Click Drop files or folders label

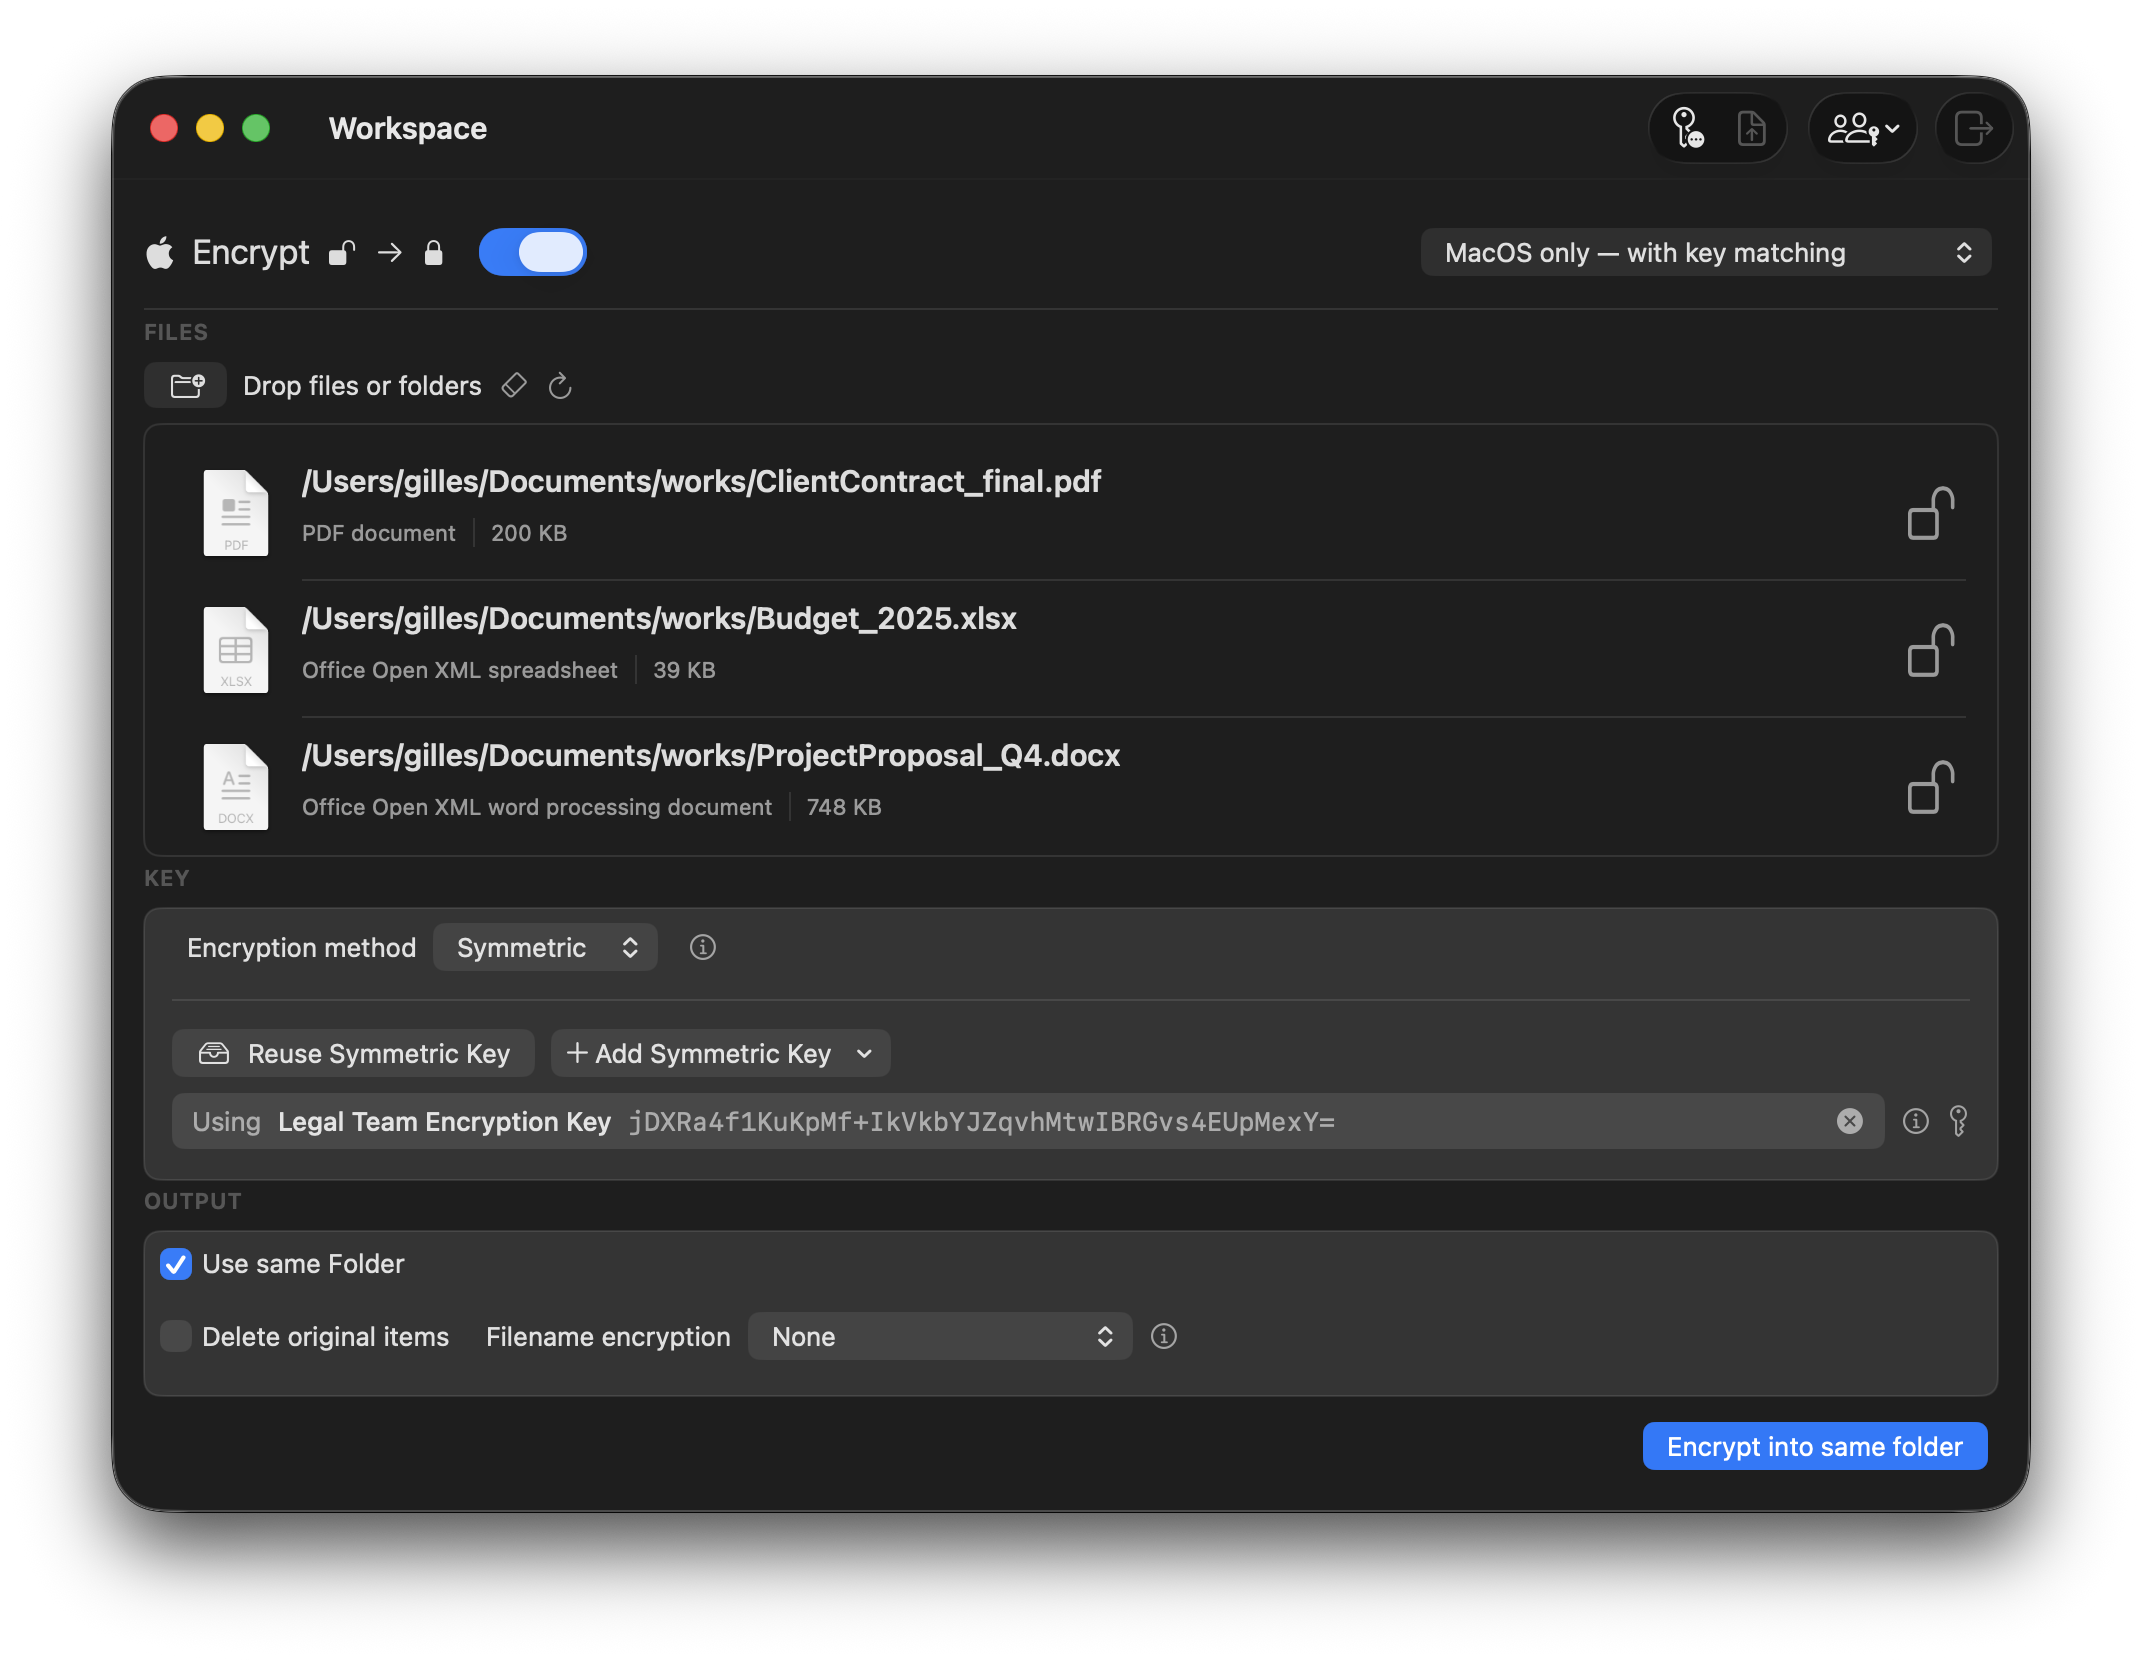click(362, 386)
